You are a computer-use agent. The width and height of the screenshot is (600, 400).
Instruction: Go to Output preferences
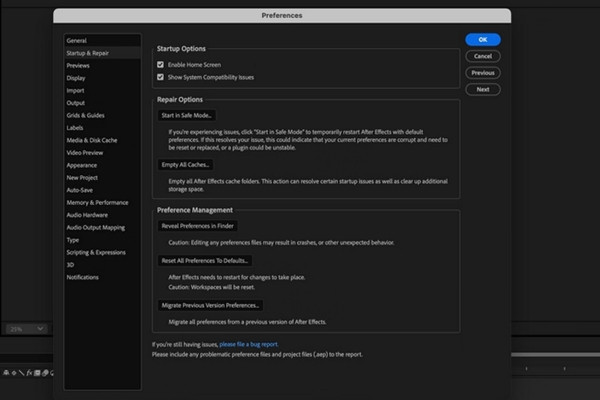102,103
